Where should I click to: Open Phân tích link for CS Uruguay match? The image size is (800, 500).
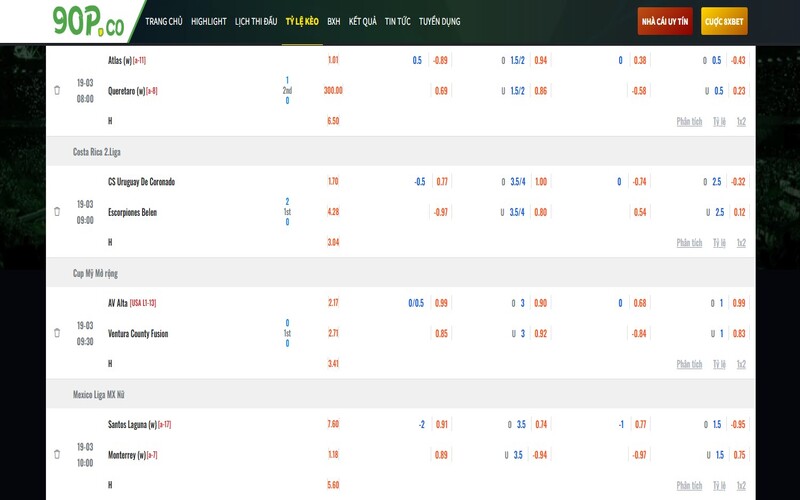pos(689,243)
